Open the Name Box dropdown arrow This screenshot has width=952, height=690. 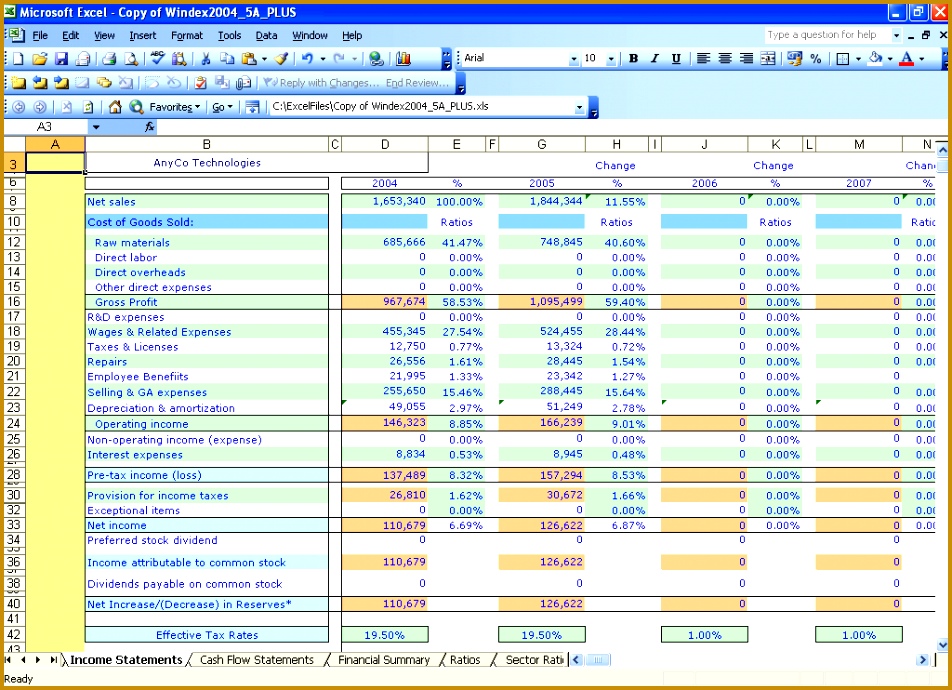coord(96,127)
